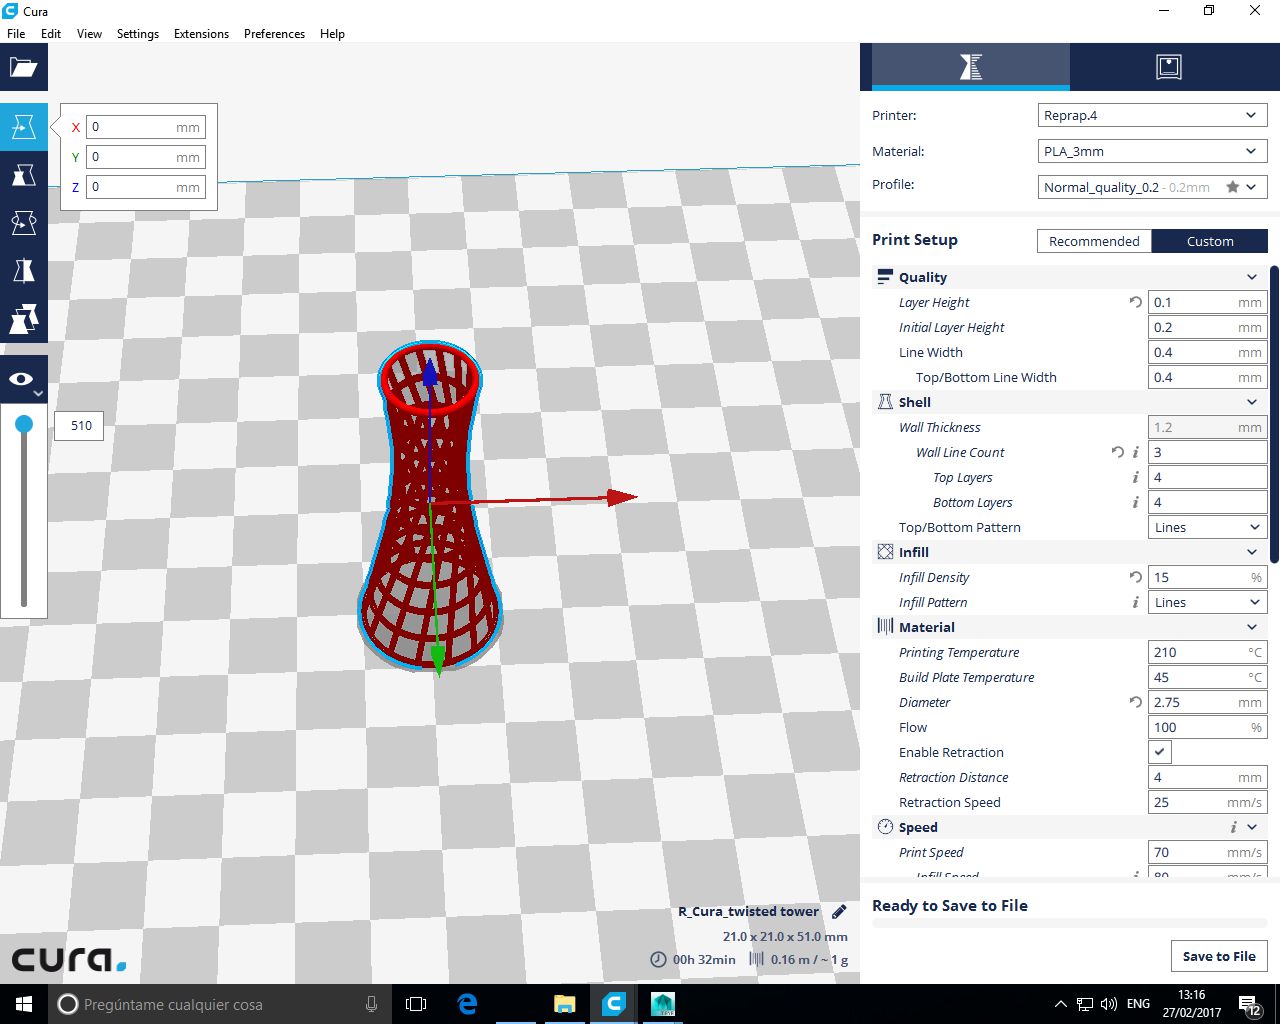Viewport: 1280px width, 1024px height.
Task: Click the layer number field 510
Action: [80, 426]
